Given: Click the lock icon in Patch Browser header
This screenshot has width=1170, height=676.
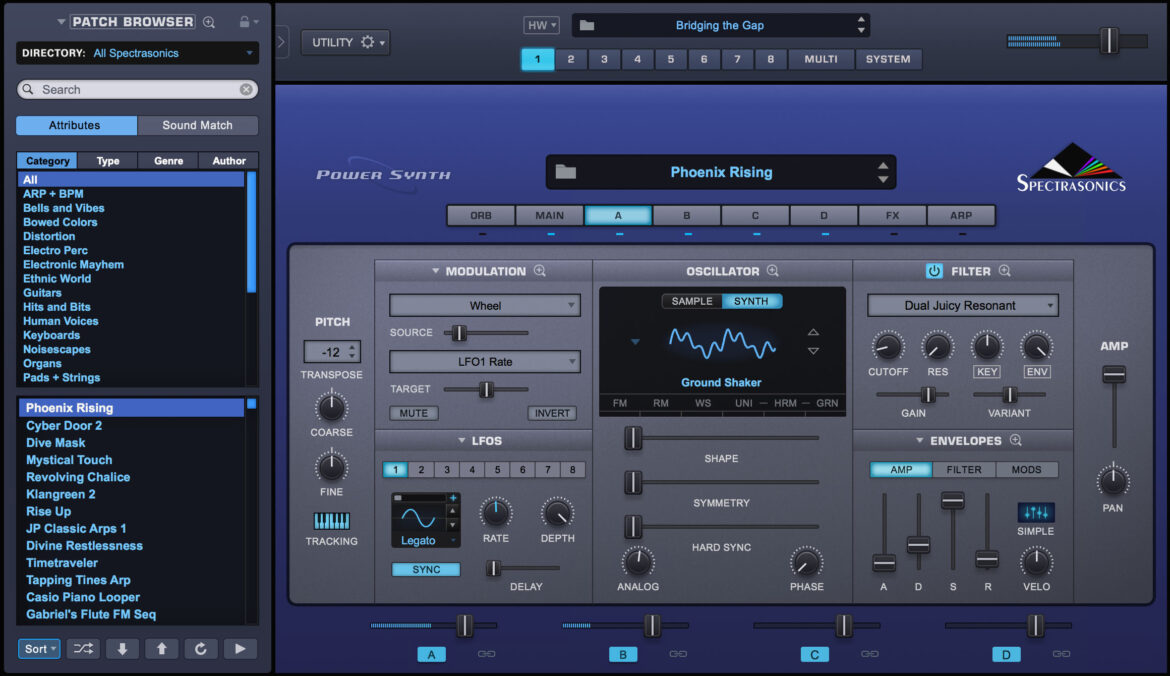Looking at the screenshot, I should [244, 22].
